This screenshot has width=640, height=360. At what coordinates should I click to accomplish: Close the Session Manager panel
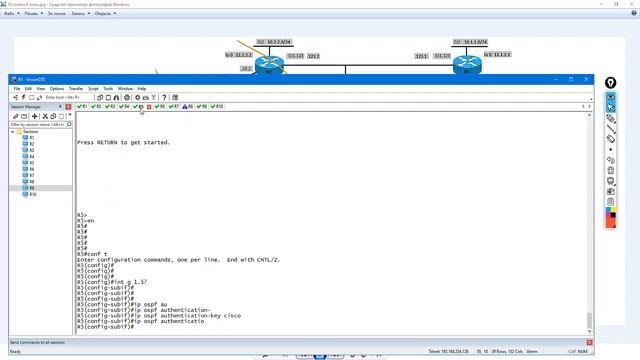pyautogui.click(x=68, y=107)
